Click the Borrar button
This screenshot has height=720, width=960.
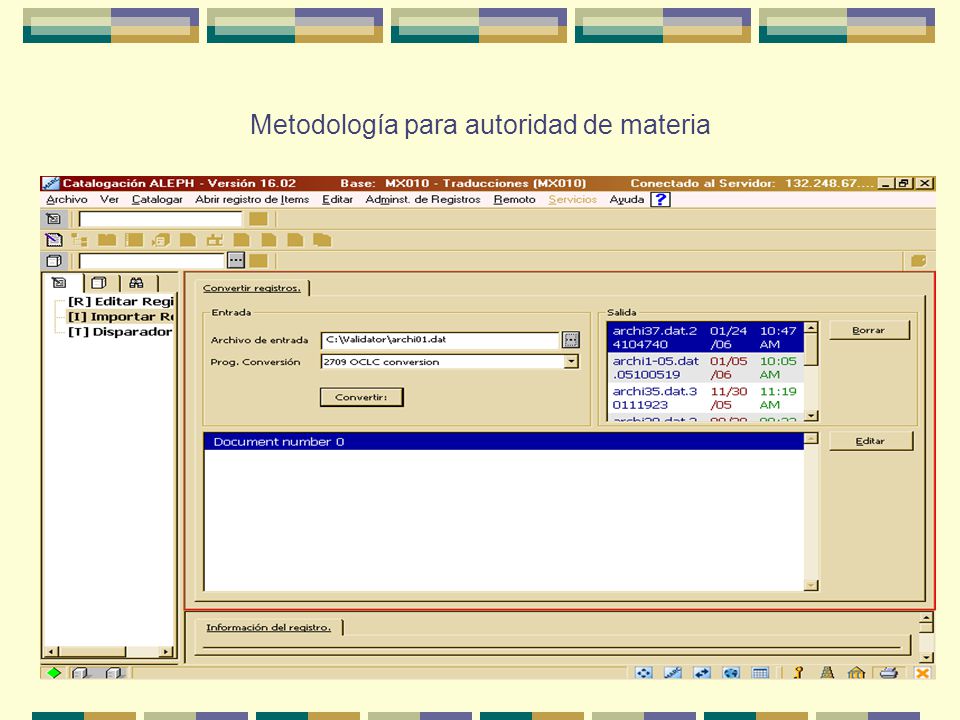click(x=869, y=330)
